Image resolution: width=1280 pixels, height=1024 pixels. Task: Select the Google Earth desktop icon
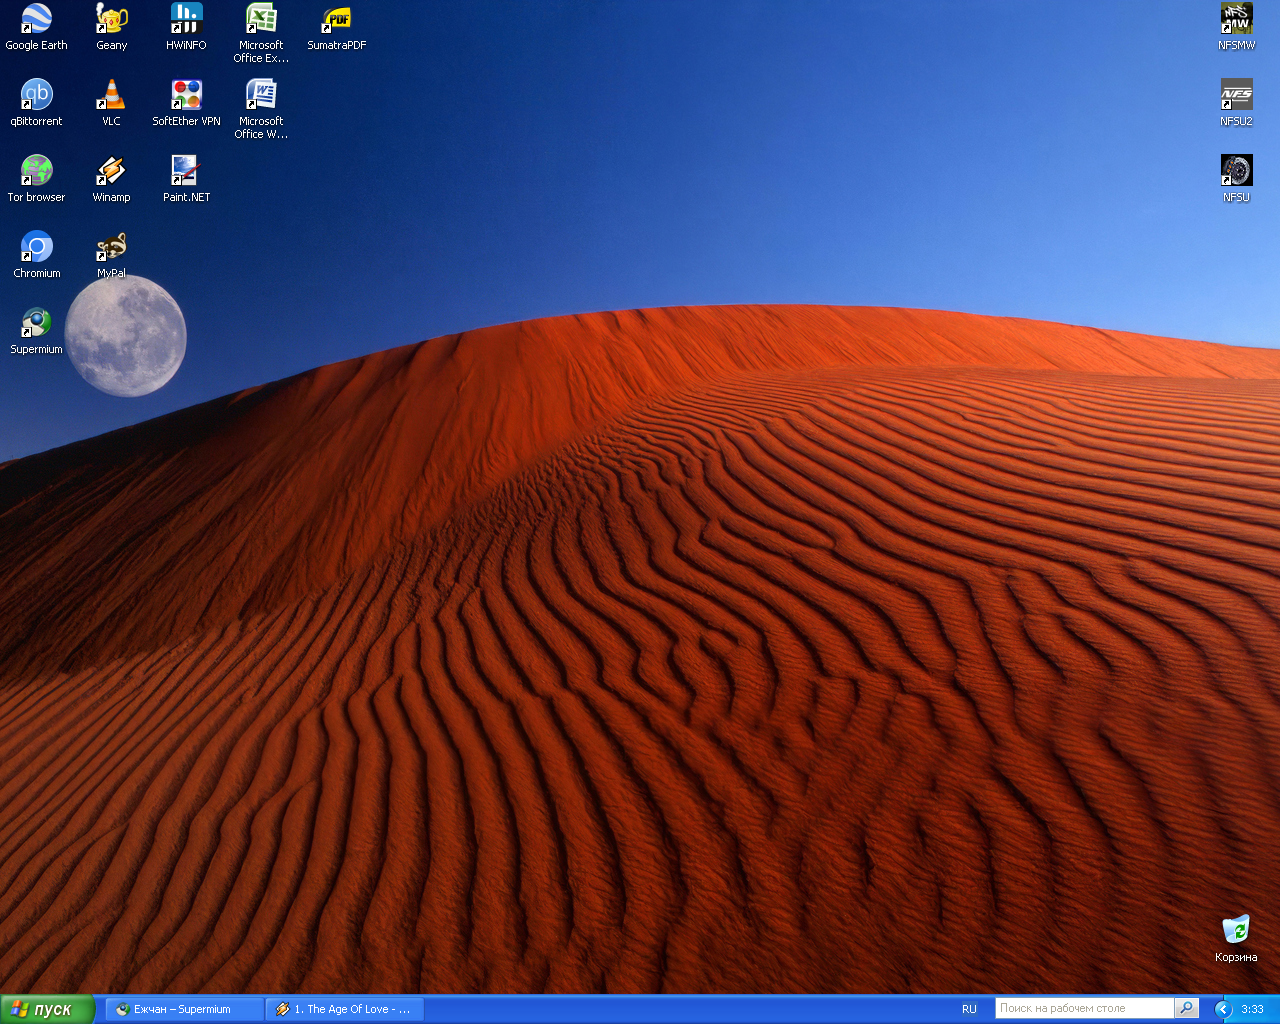pos(36,26)
